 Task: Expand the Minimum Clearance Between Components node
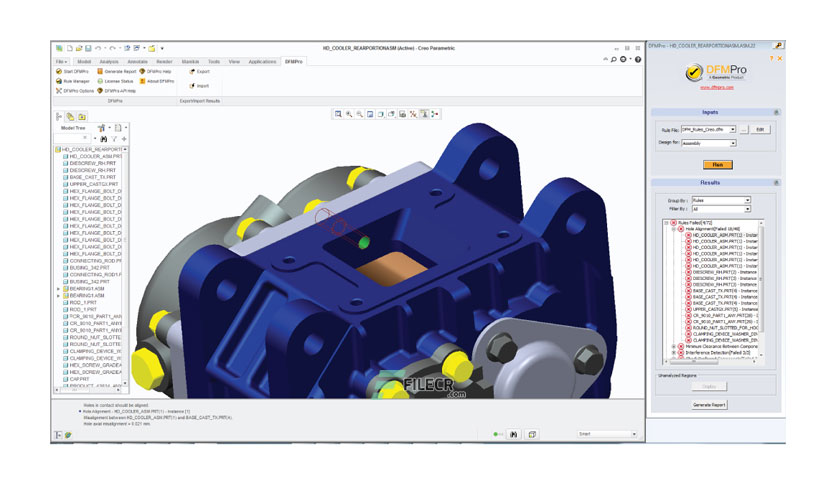(673, 346)
